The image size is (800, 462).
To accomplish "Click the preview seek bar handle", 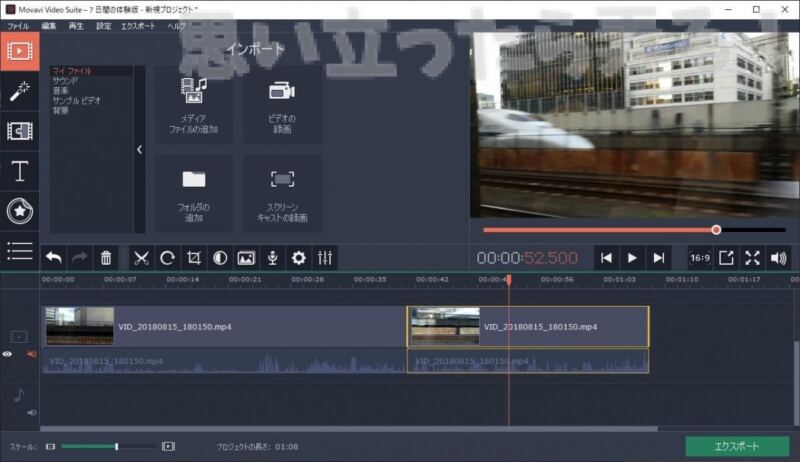I will click(x=716, y=230).
